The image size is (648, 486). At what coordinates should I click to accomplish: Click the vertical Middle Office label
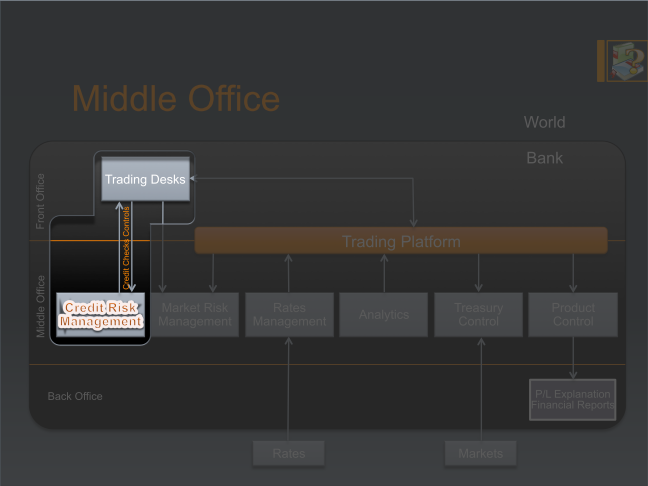40,306
